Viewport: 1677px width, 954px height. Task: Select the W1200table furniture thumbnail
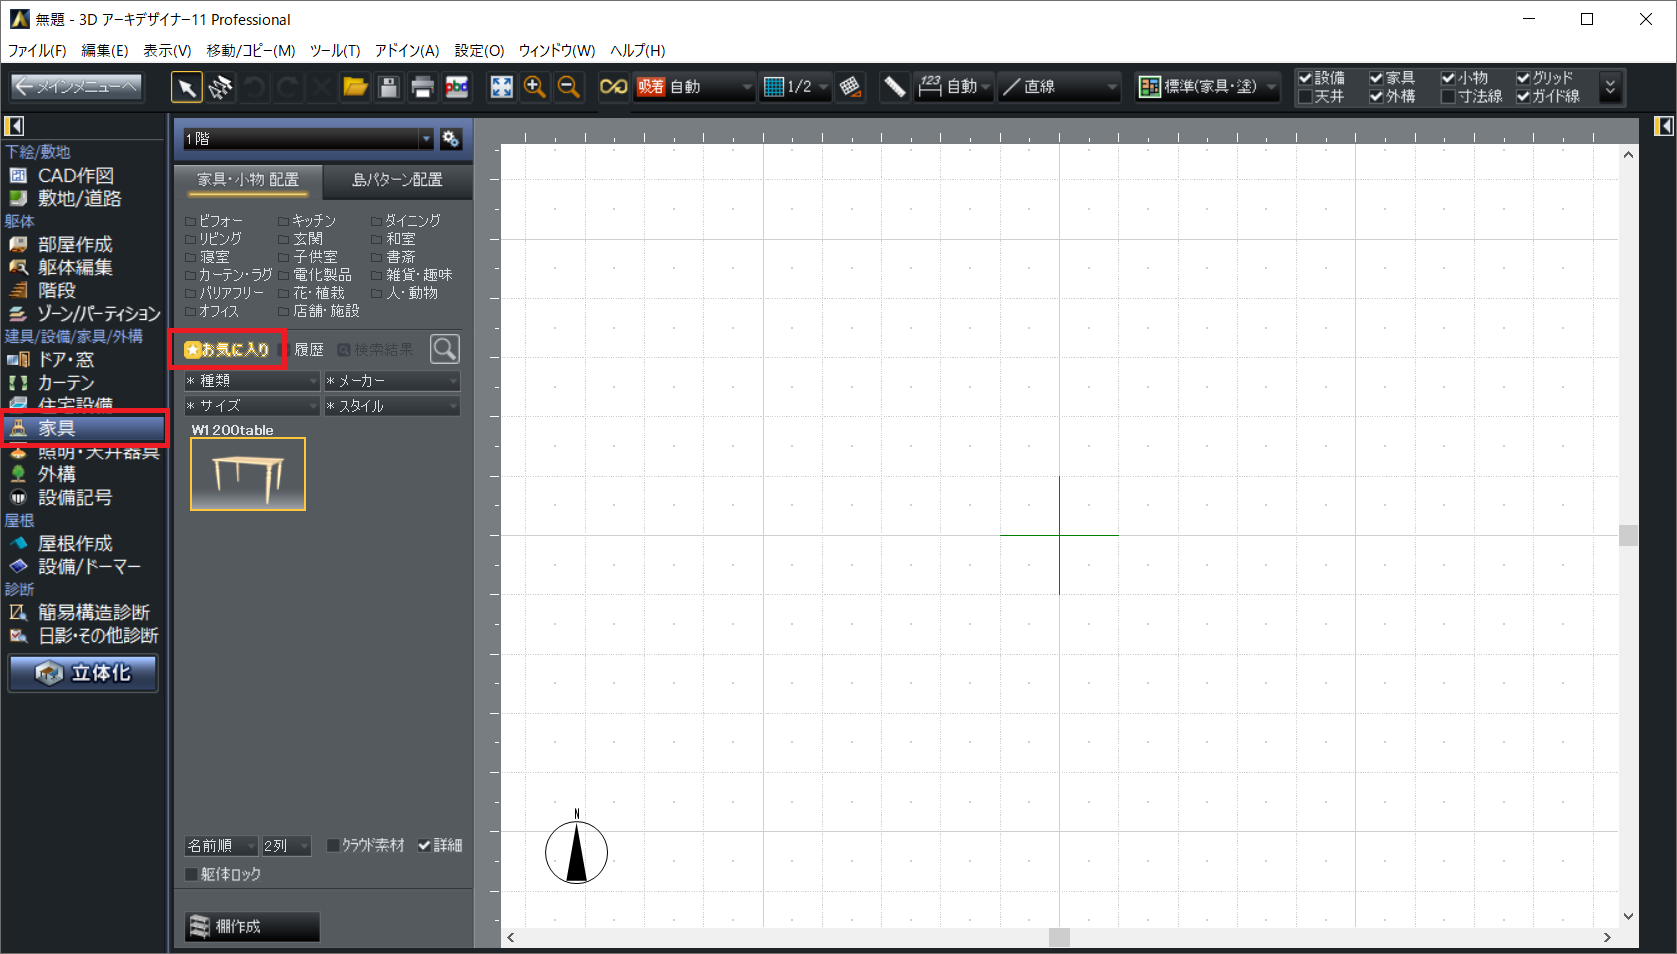(x=248, y=475)
